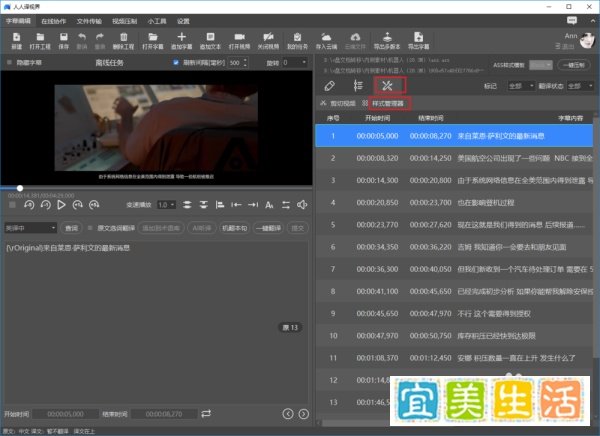Click the jump to end arrow icon
The image size is (600, 436).
tap(253, 205)
